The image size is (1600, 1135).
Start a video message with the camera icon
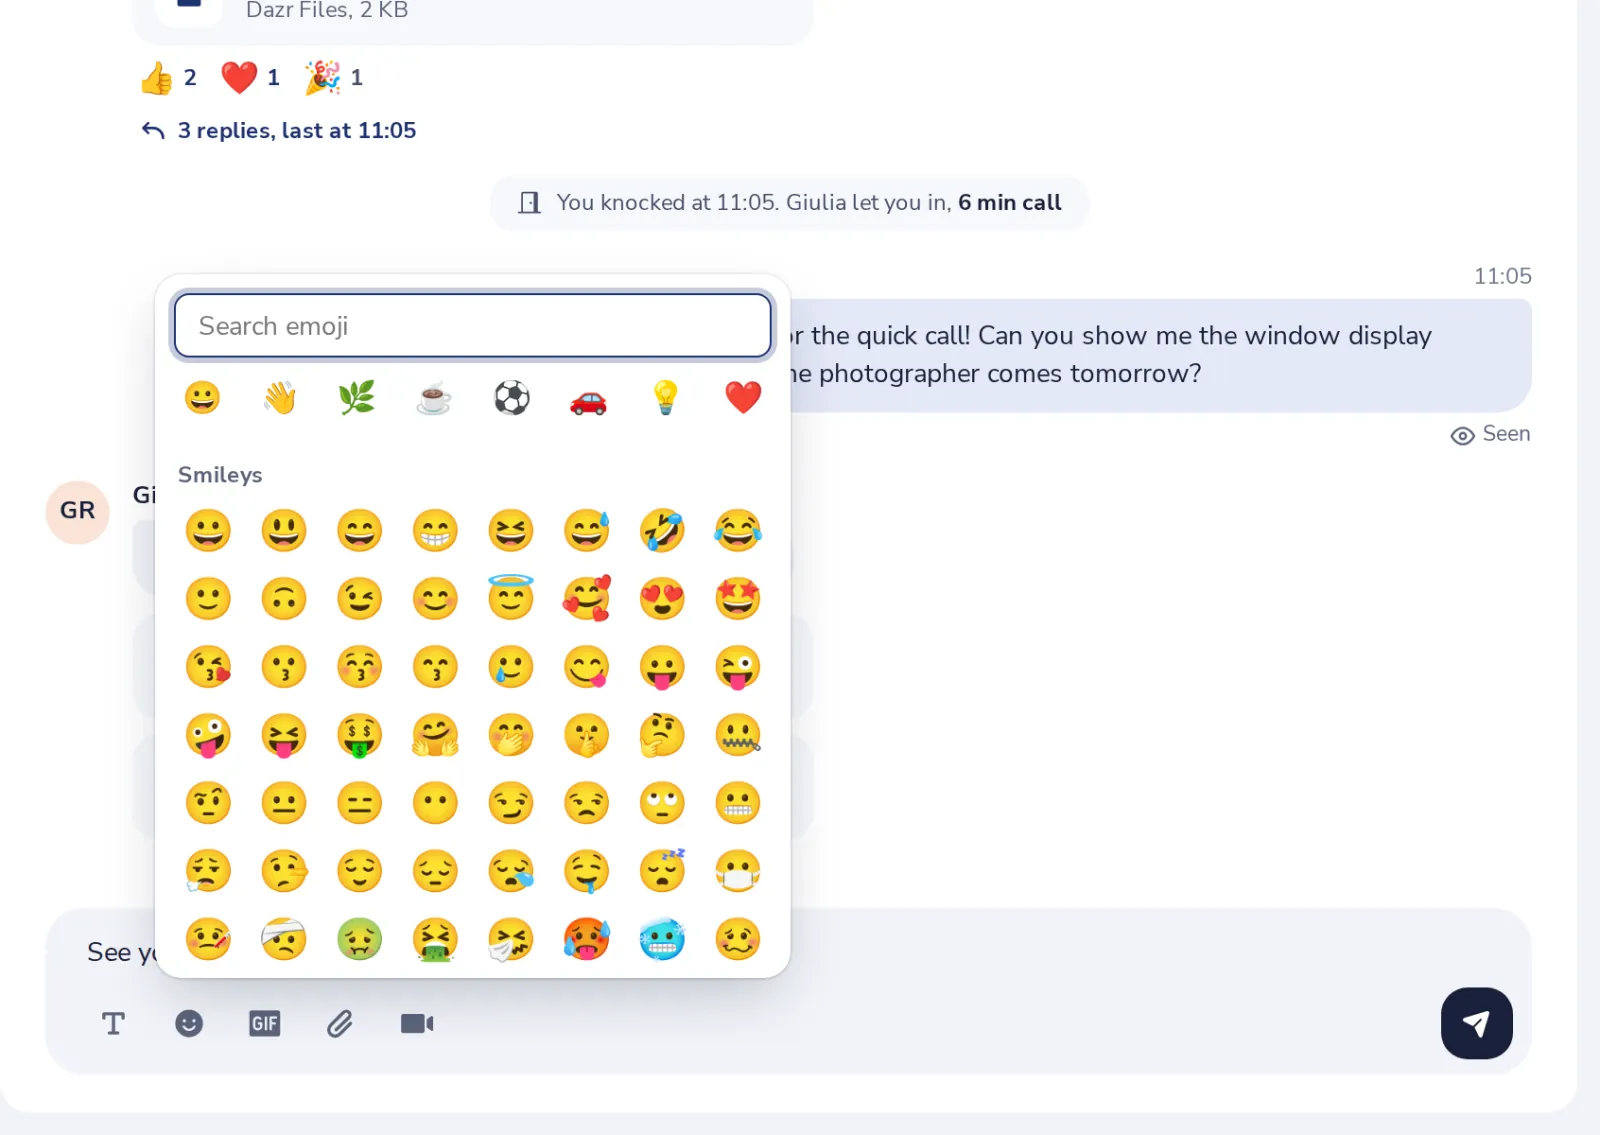coord(417,1023)
